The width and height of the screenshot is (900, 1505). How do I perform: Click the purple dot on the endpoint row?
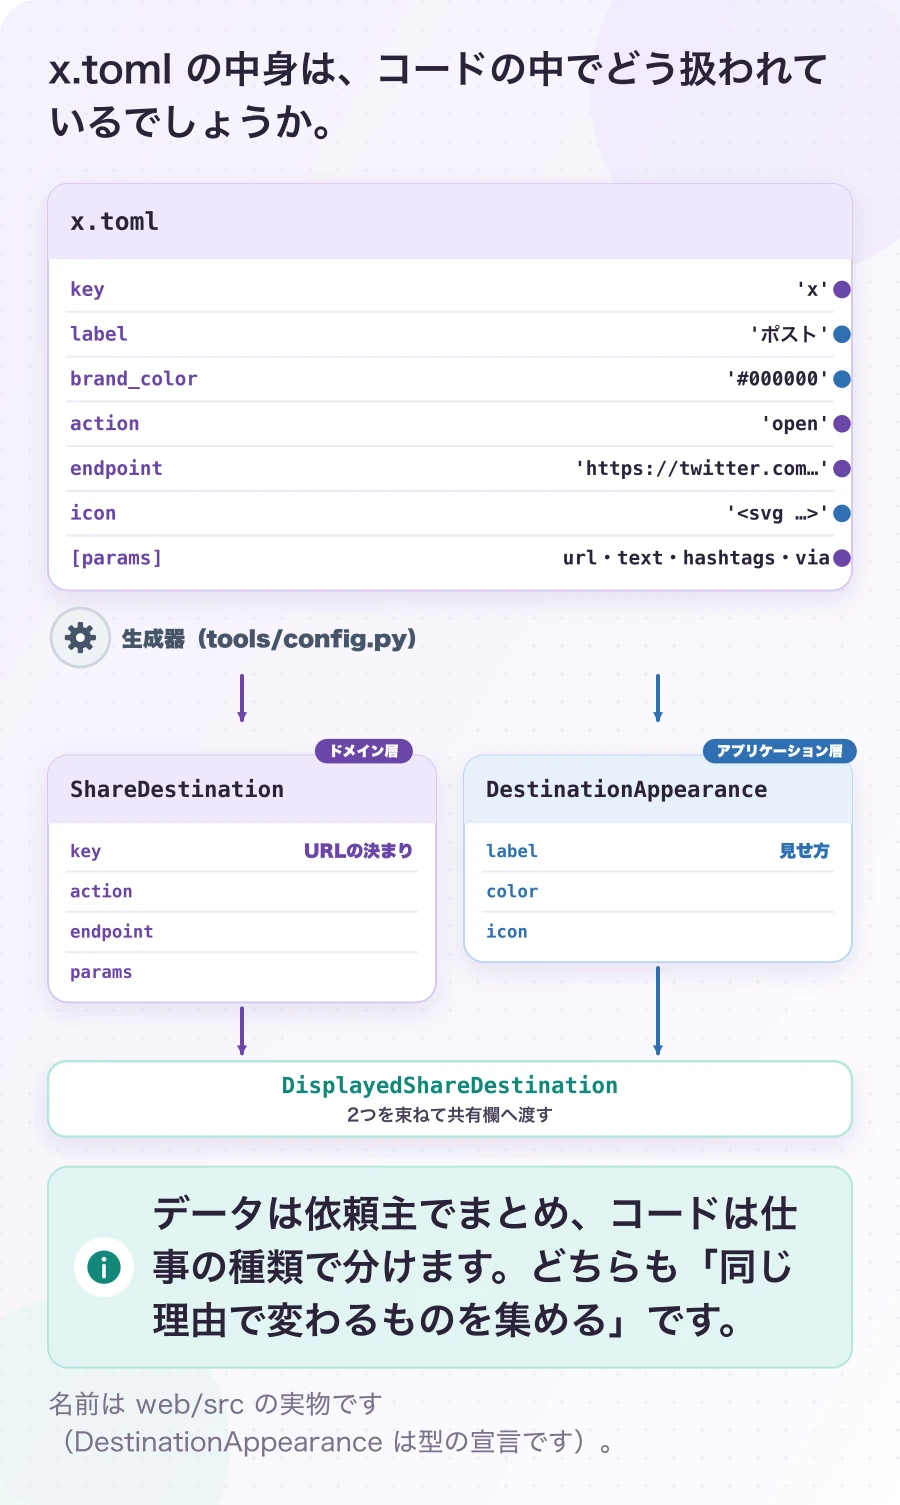coord(842,468)
